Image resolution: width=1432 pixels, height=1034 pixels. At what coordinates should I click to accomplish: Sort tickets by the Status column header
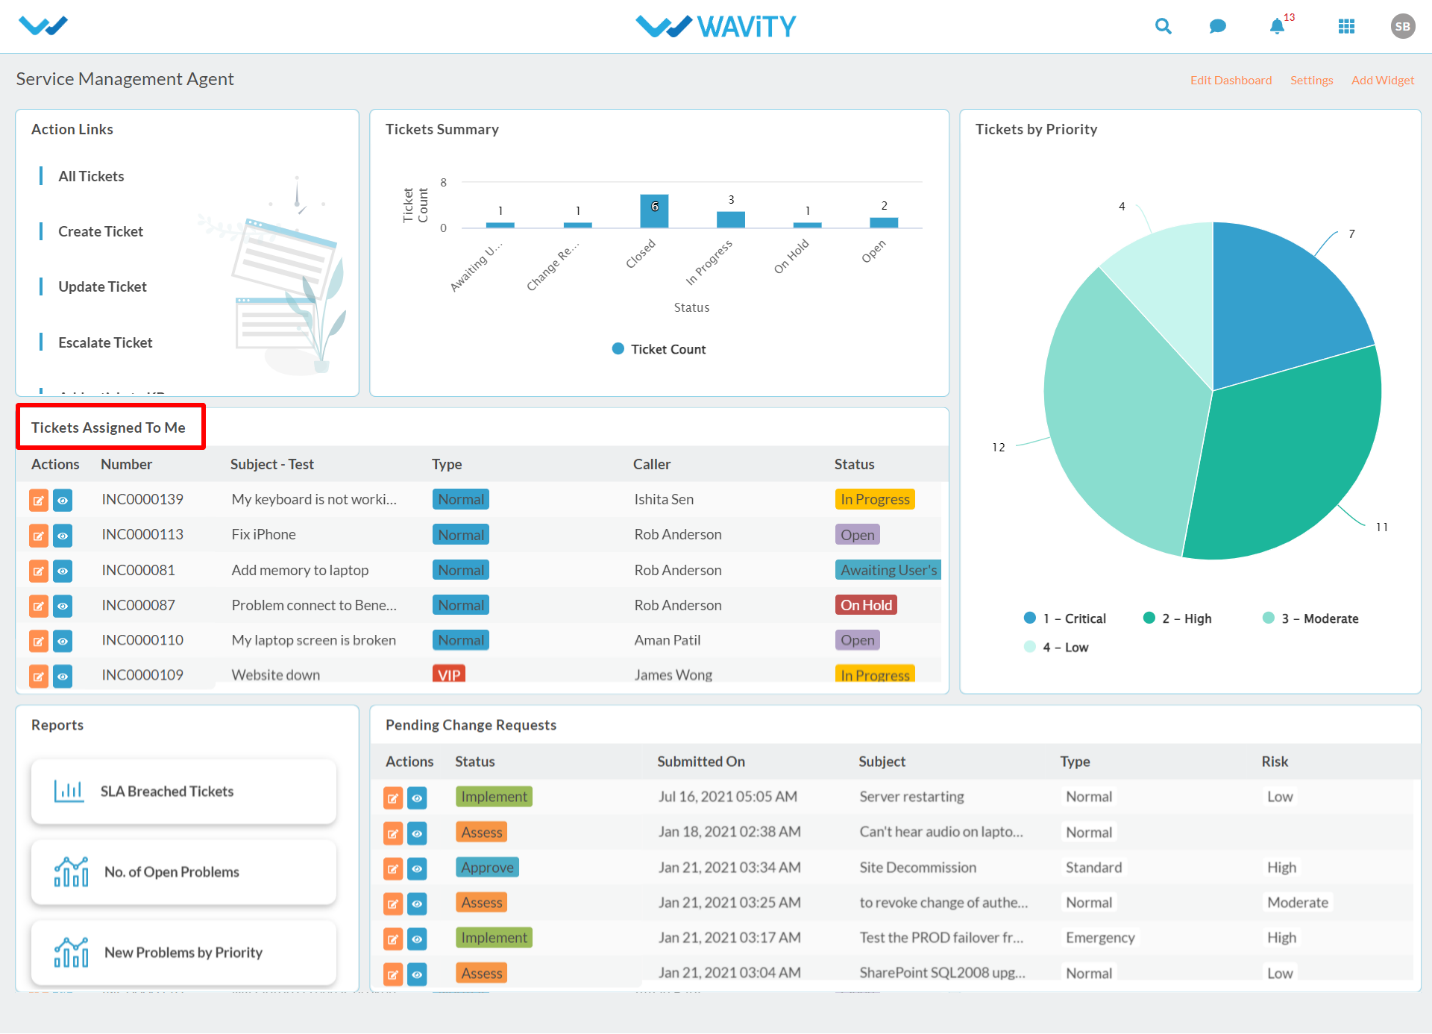(854, 464)
